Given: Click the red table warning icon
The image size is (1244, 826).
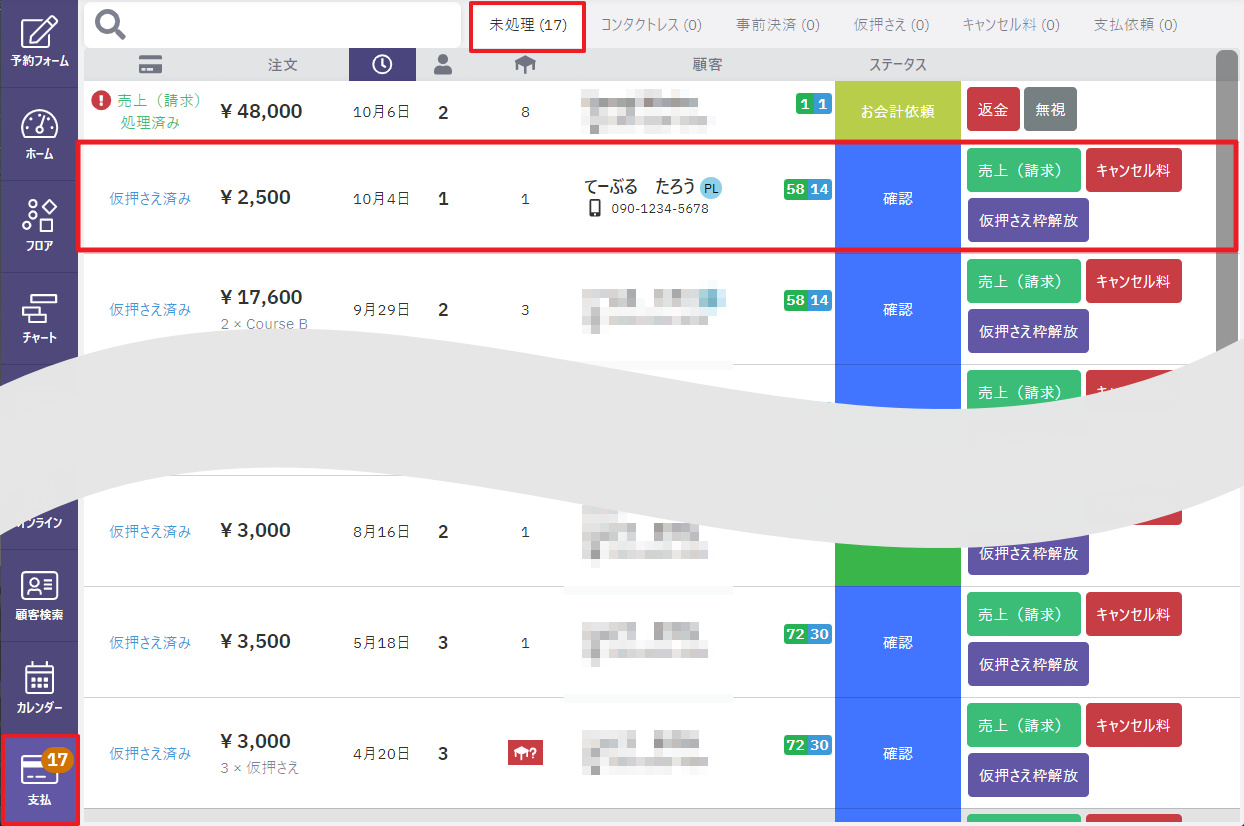Looking at the screenshot, I should (525, 753).
